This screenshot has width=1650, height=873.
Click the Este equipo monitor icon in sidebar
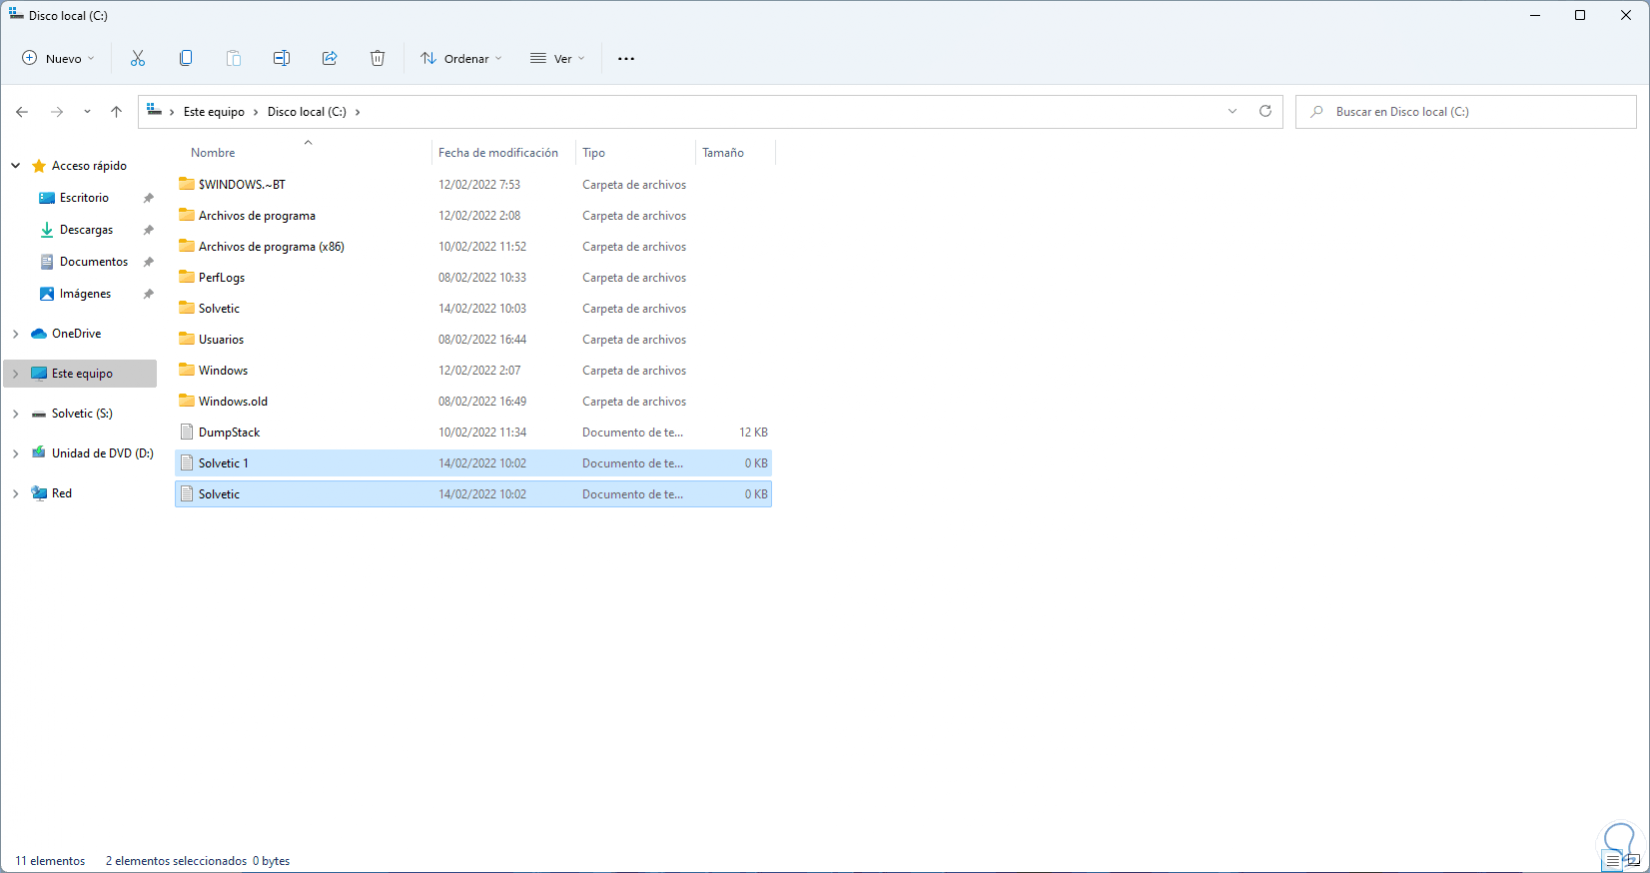point(39,374)
